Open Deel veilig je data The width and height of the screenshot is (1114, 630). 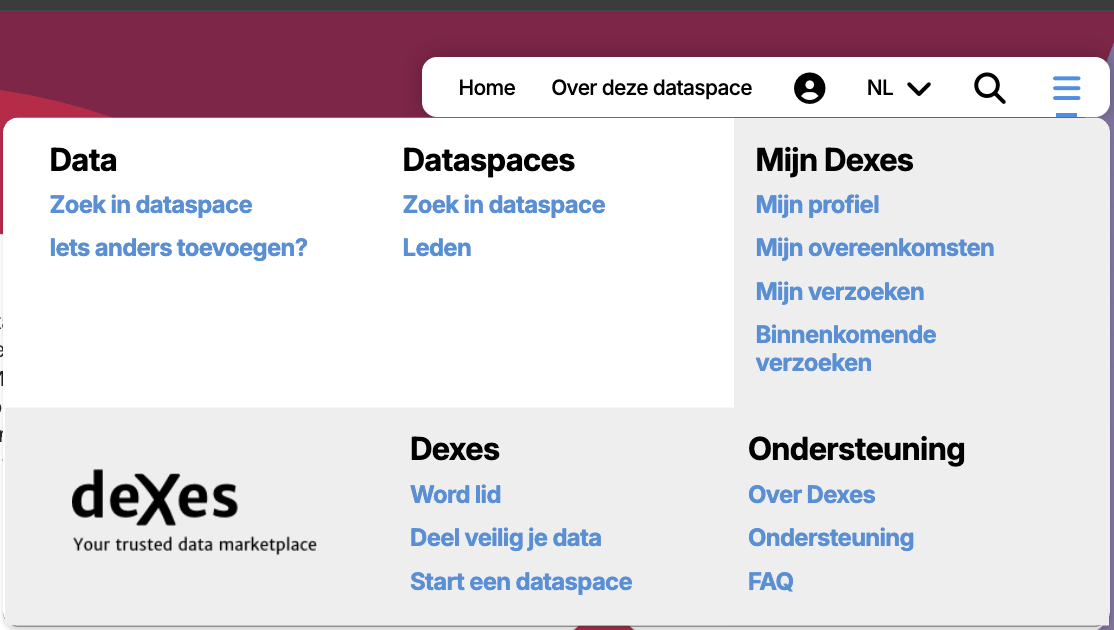tap(506, 538)
